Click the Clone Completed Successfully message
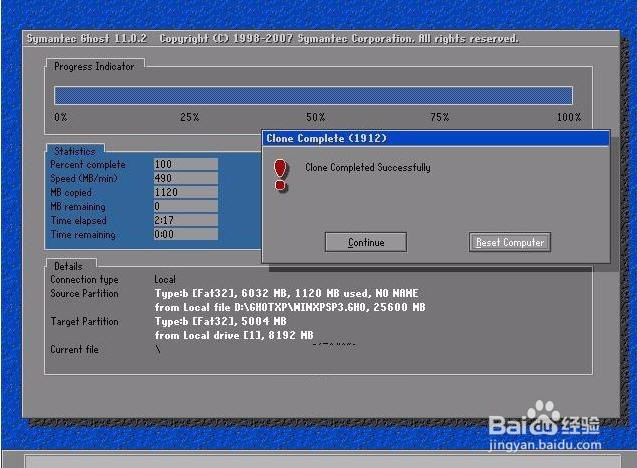637x468 pixels. coord(368,167)
